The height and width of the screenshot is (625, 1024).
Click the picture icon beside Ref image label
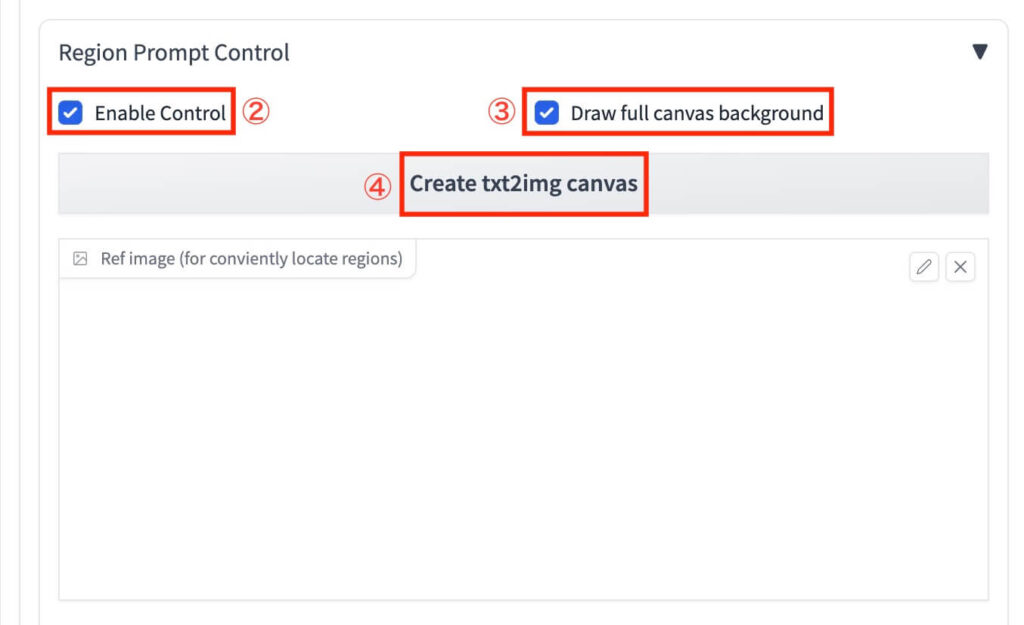click(x=80, y=259)
